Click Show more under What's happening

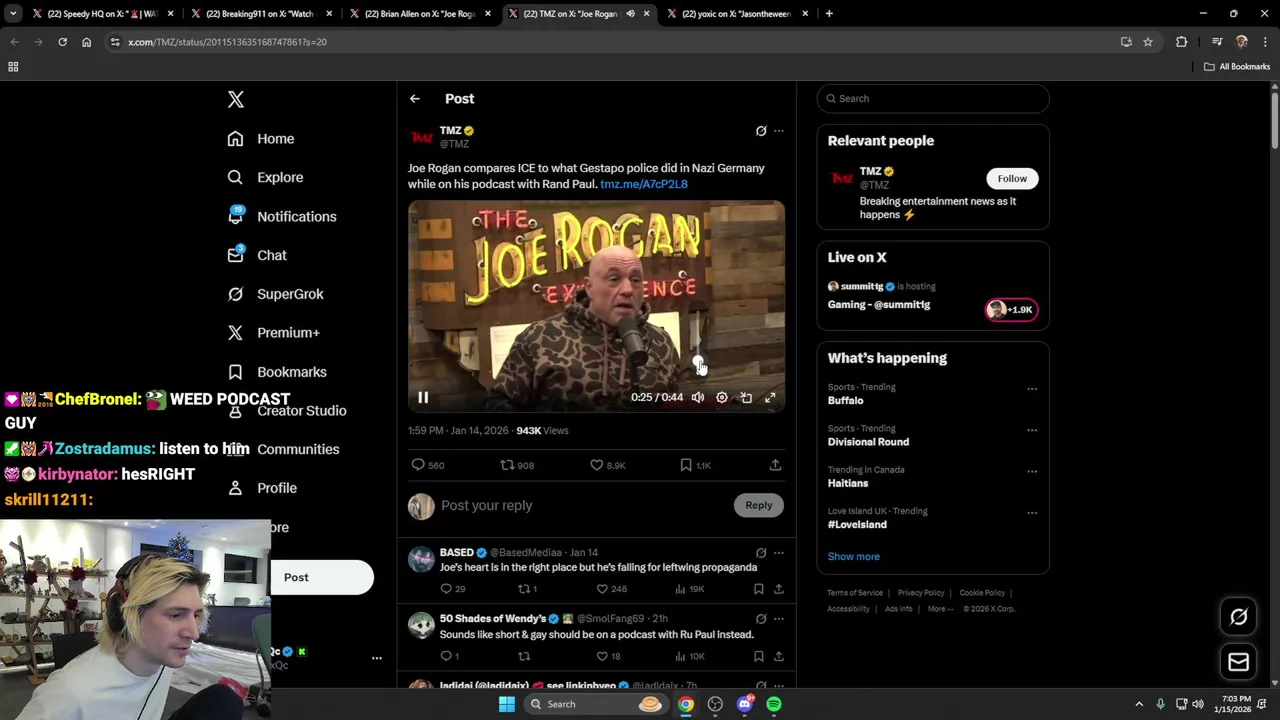(853, 556)
